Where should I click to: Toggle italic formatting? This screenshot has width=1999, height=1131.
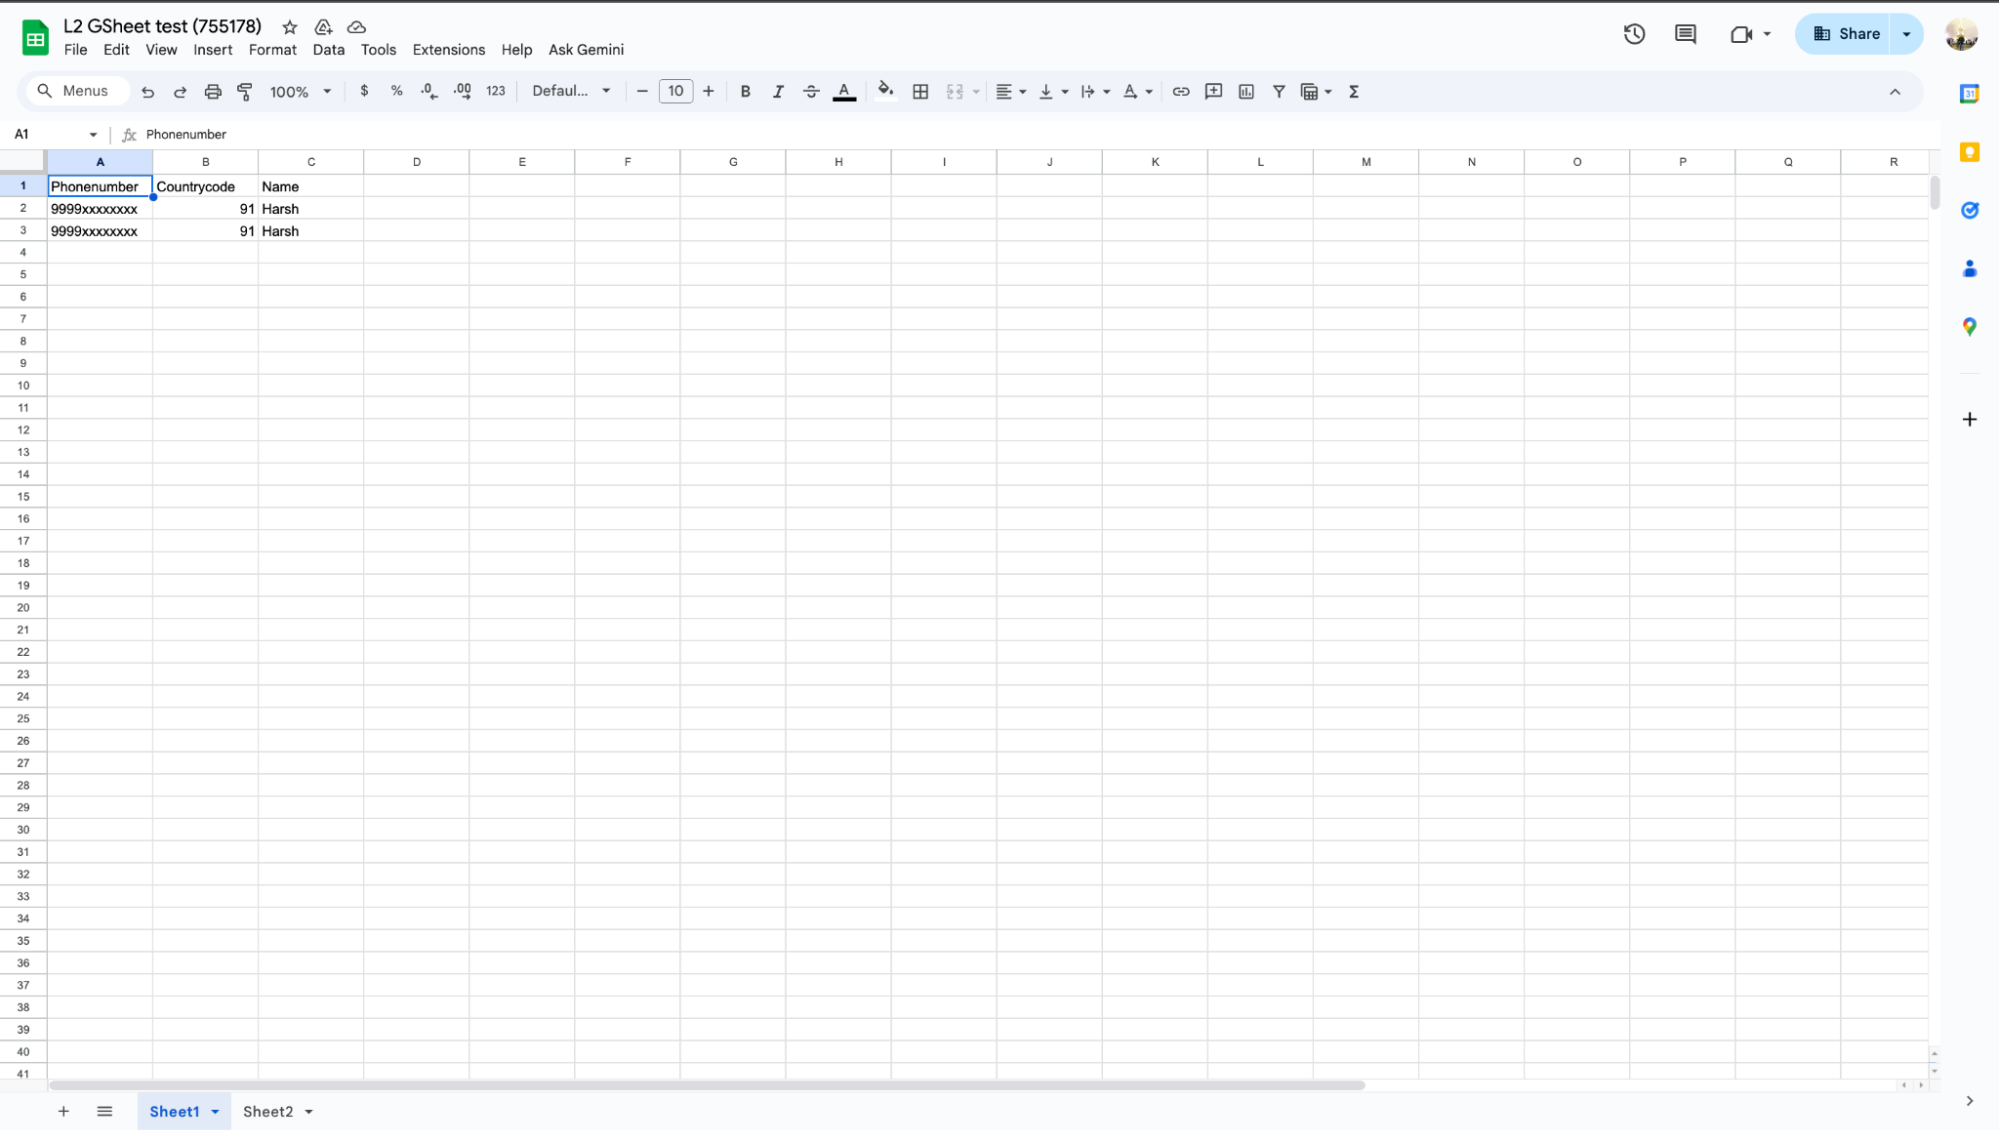click(778, 91)
